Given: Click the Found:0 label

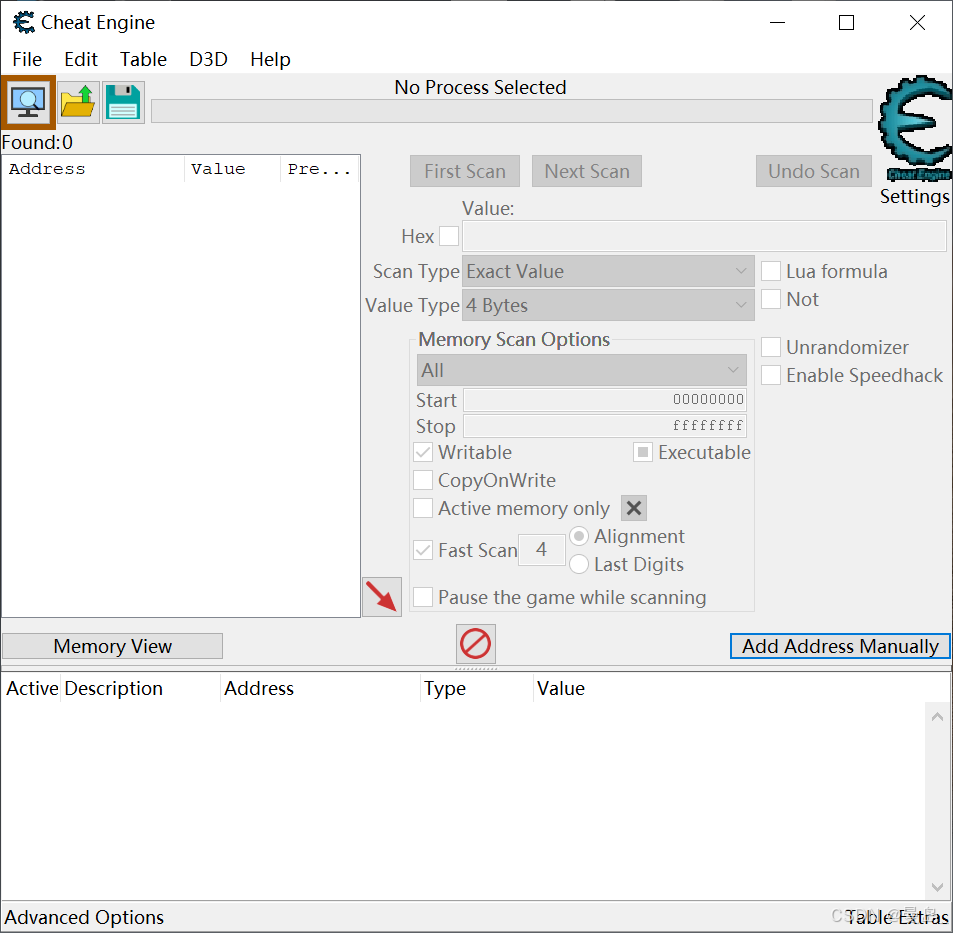Looking at the screenshot, I should pos(37,142).
